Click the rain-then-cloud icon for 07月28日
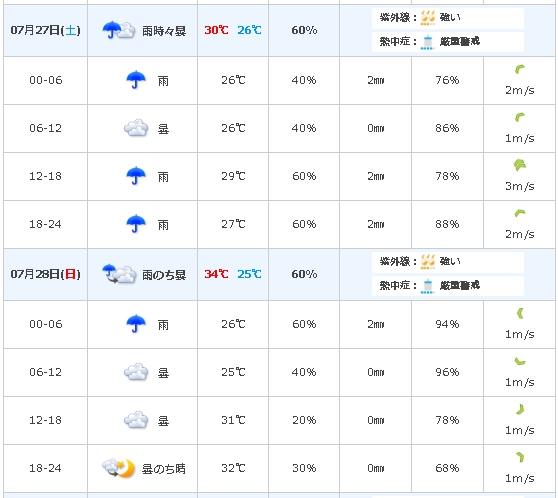The image size is (558, 498). pos(119,274)
